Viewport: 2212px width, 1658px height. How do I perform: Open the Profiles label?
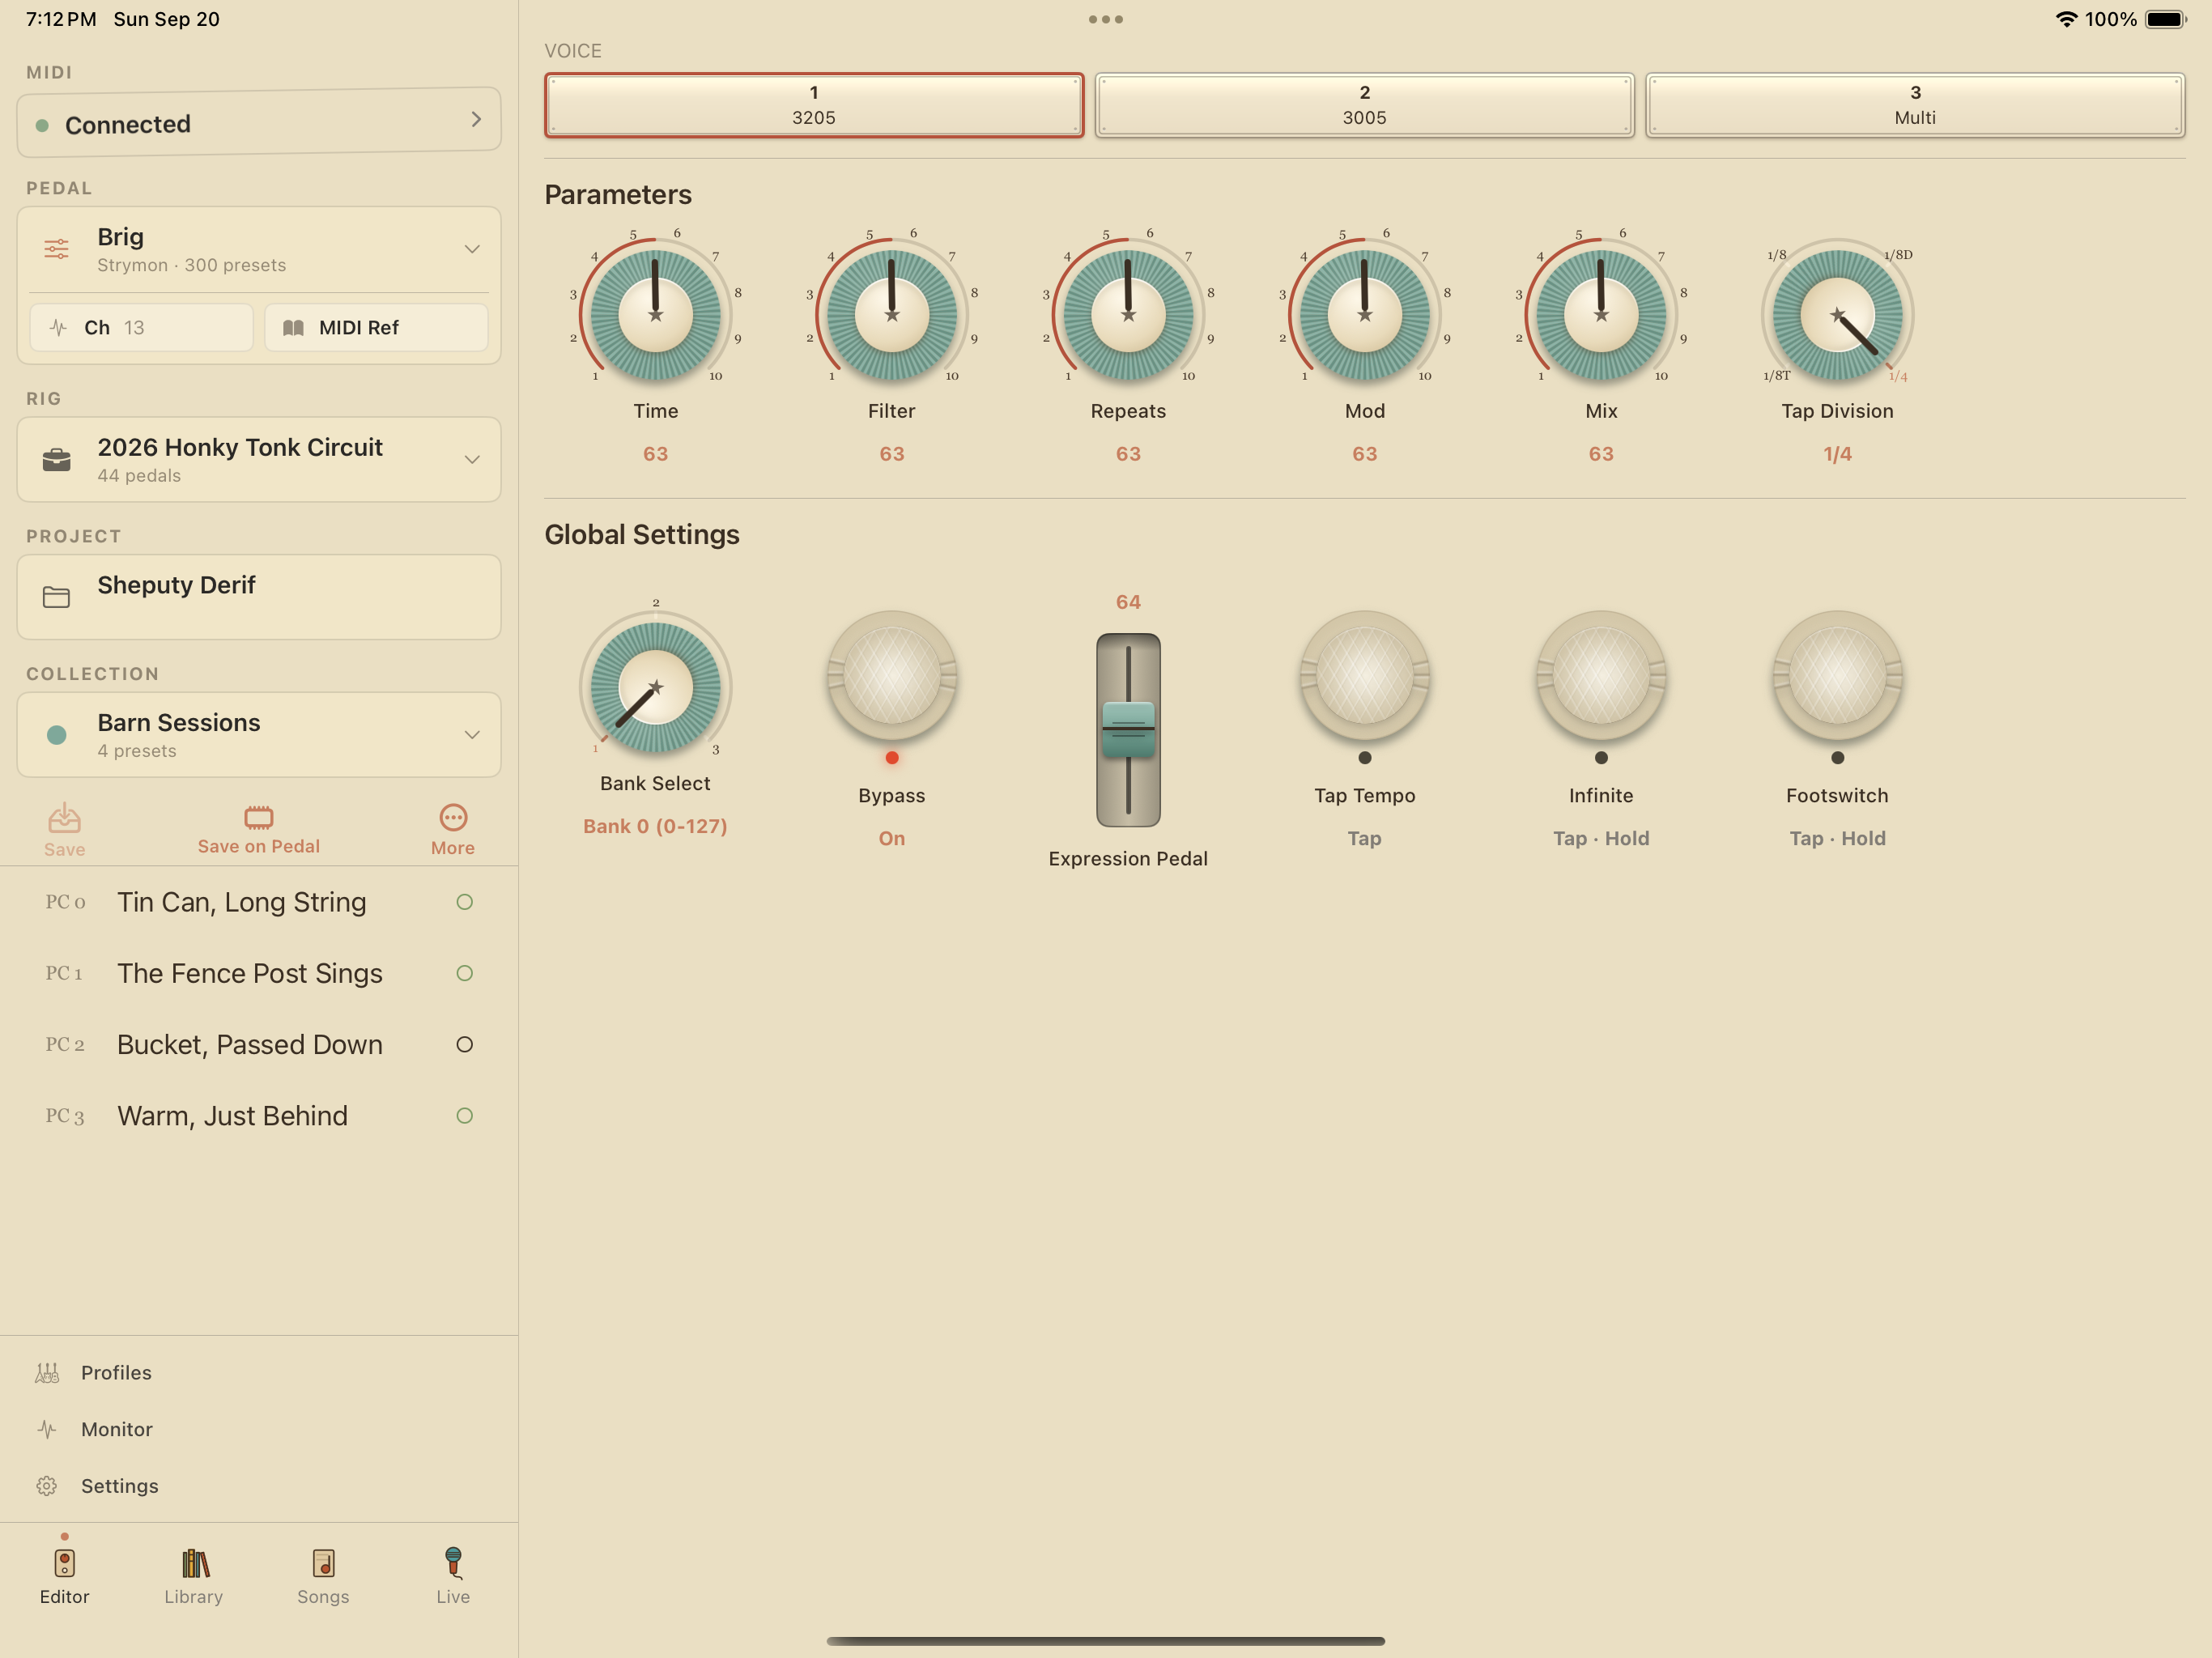coord(117,1373)
